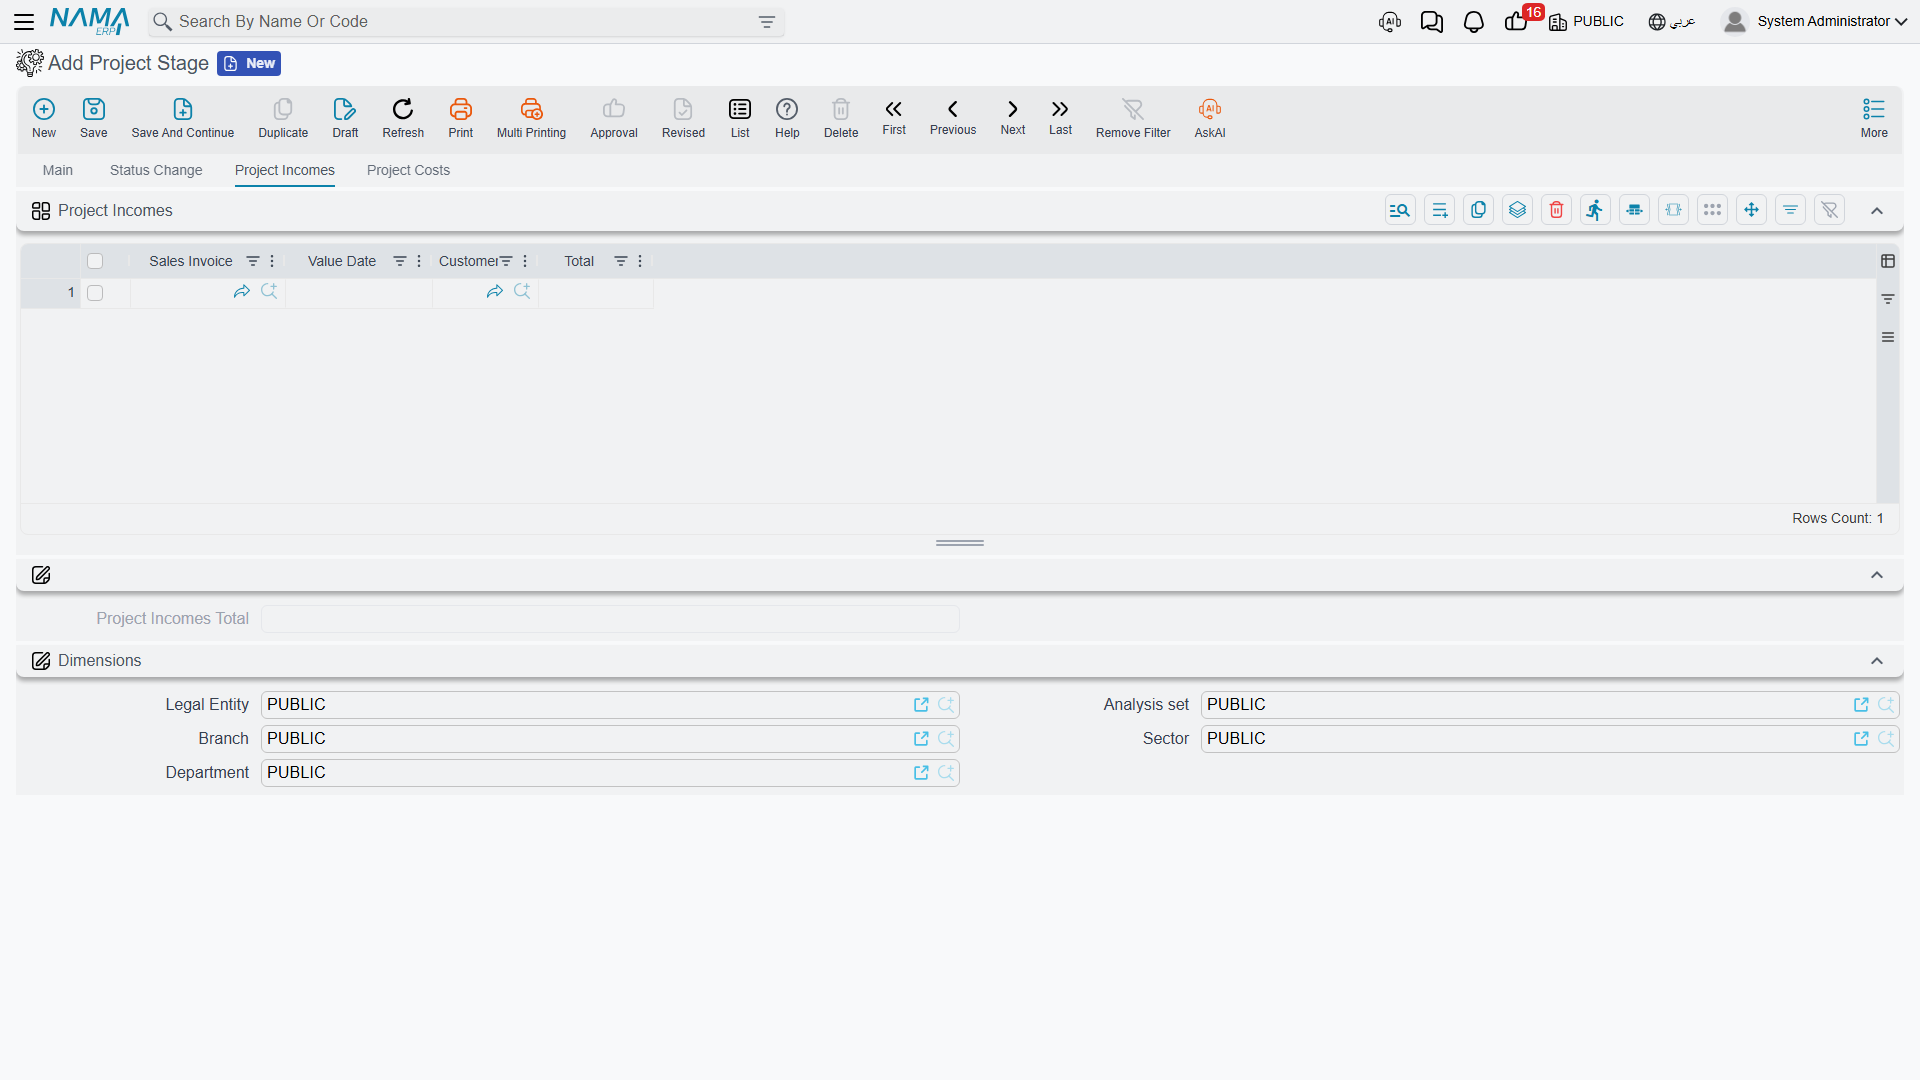
Task: Open Sales Invoice column options menu
Action: 272,261
